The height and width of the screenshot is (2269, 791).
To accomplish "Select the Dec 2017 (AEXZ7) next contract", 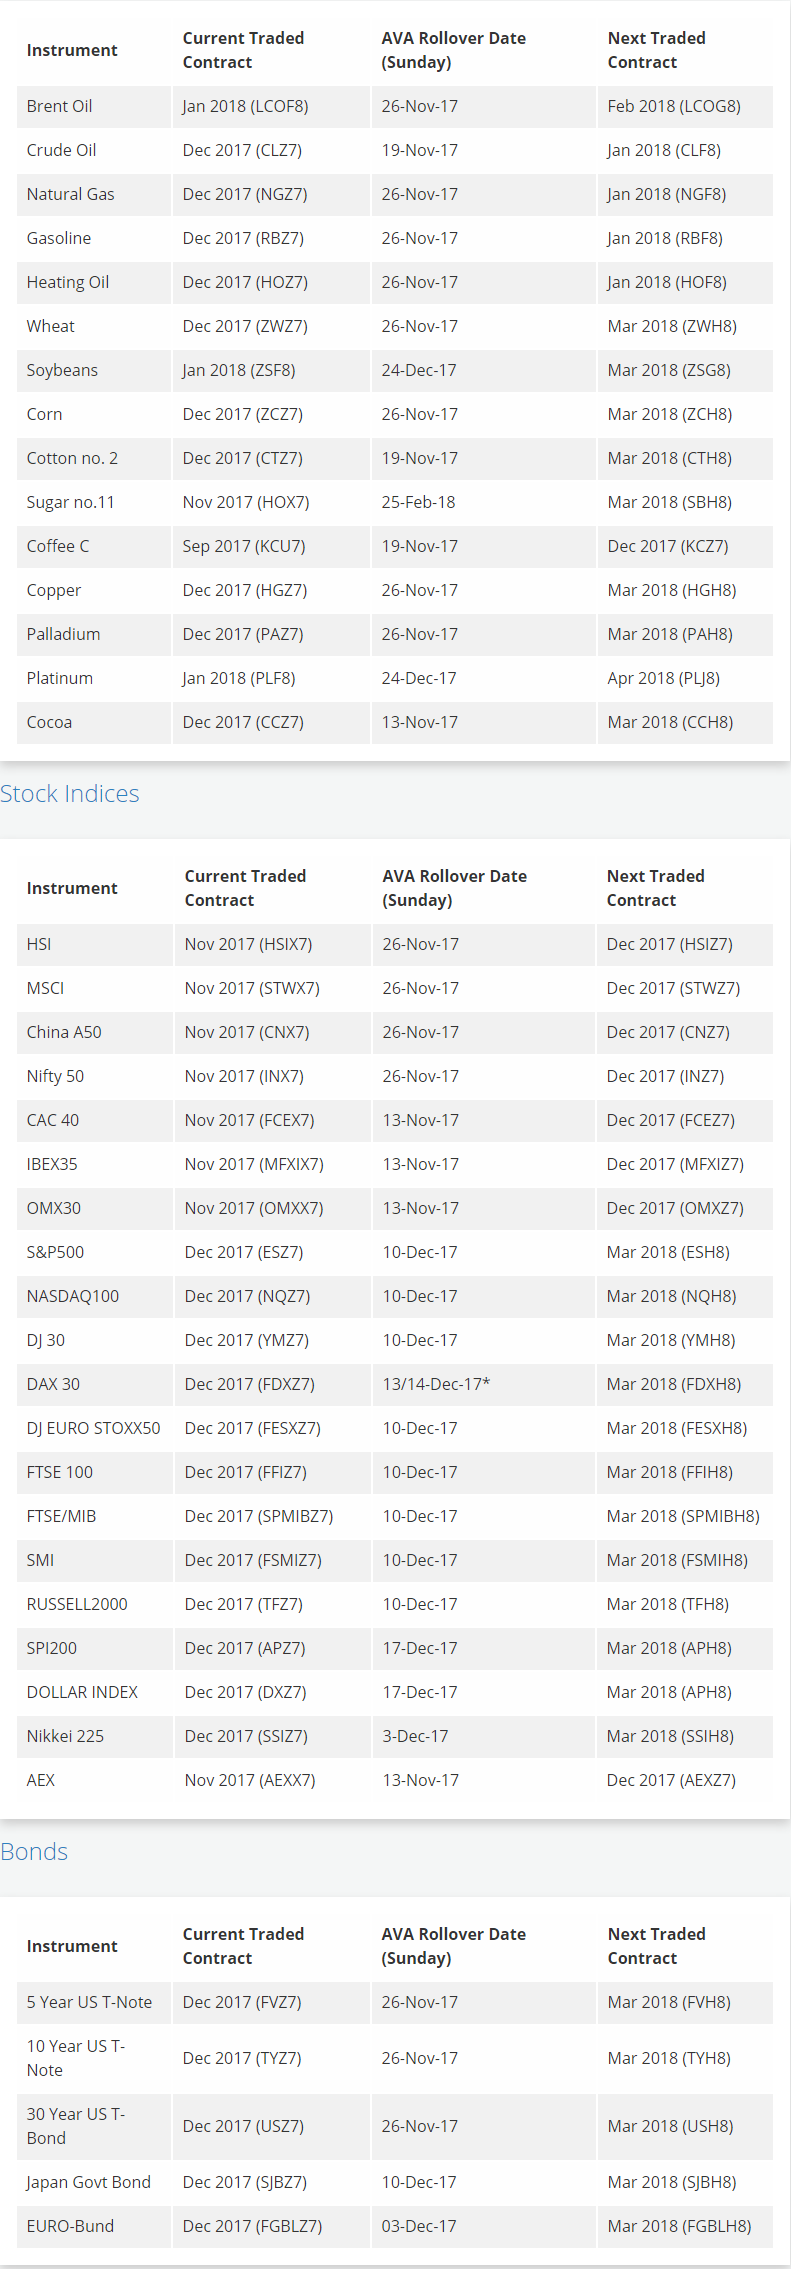I will pyautogui.click(x=671, y=1780).
